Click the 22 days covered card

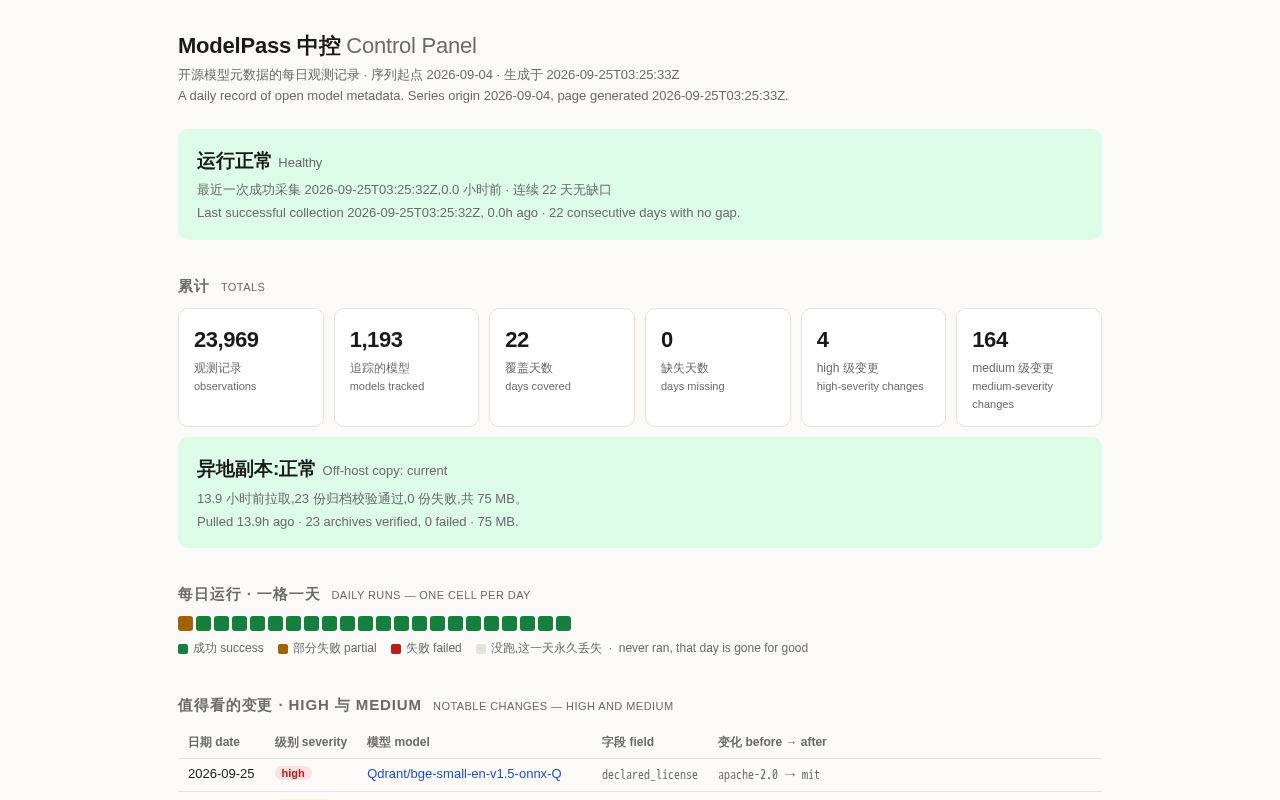click(562, 367)
